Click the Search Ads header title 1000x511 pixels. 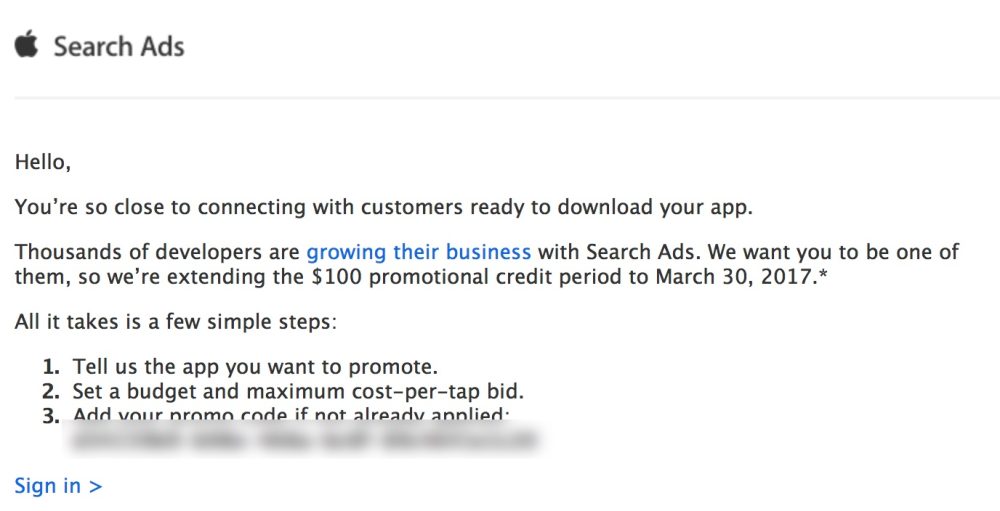click(118, 47)
